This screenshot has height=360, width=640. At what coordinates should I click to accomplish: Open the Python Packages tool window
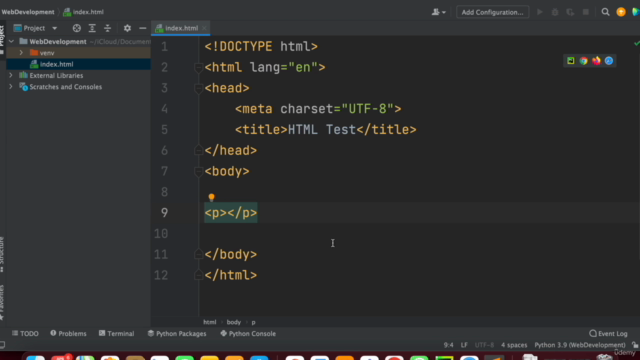177,333
